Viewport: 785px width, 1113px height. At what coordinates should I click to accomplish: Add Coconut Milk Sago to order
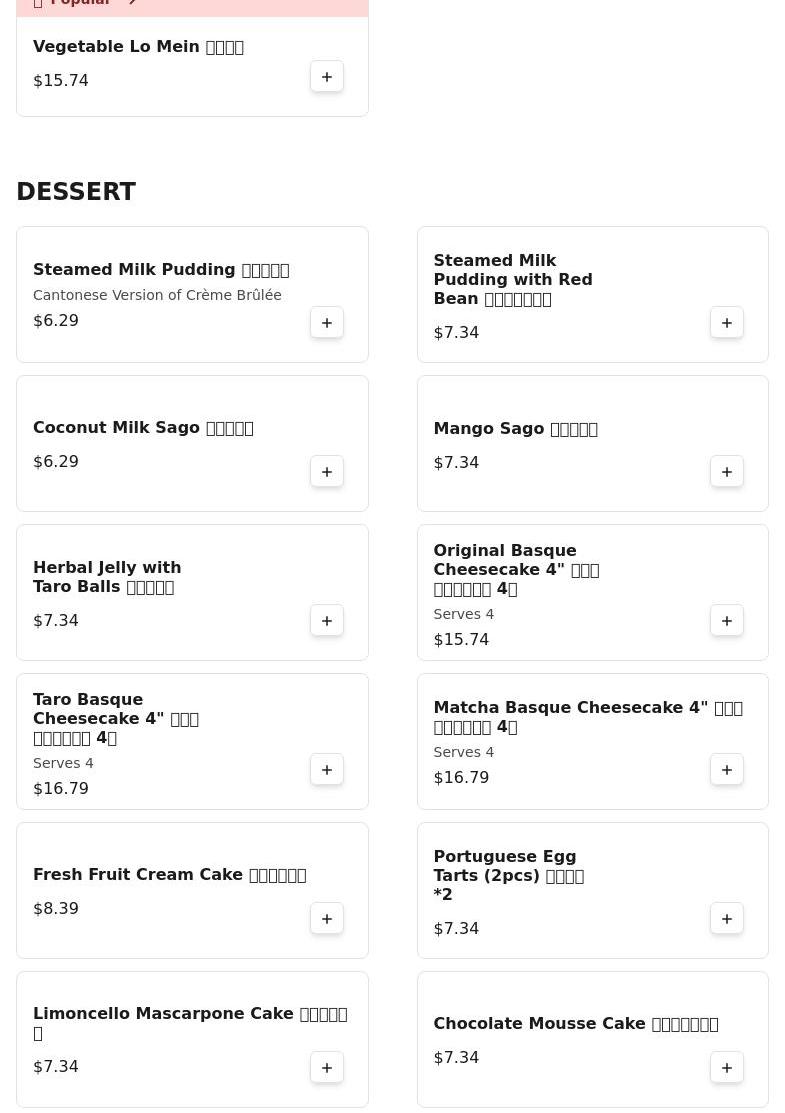click(x=327, y=472)
